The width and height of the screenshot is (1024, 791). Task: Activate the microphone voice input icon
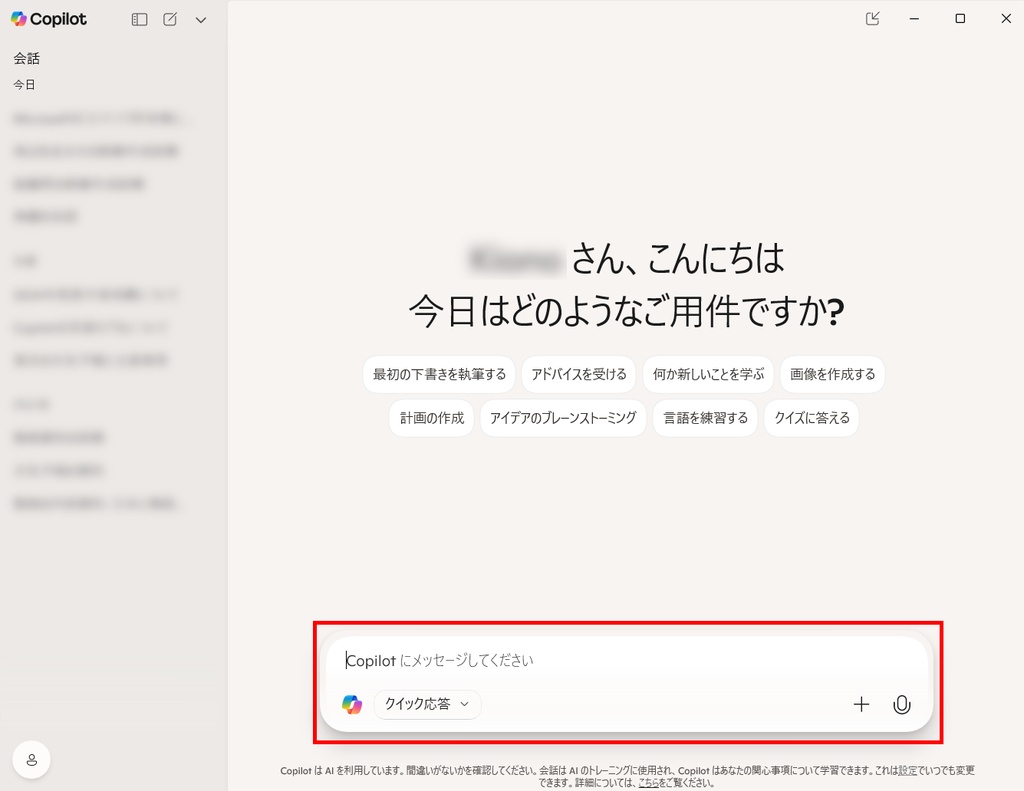(x=902, y=704)
